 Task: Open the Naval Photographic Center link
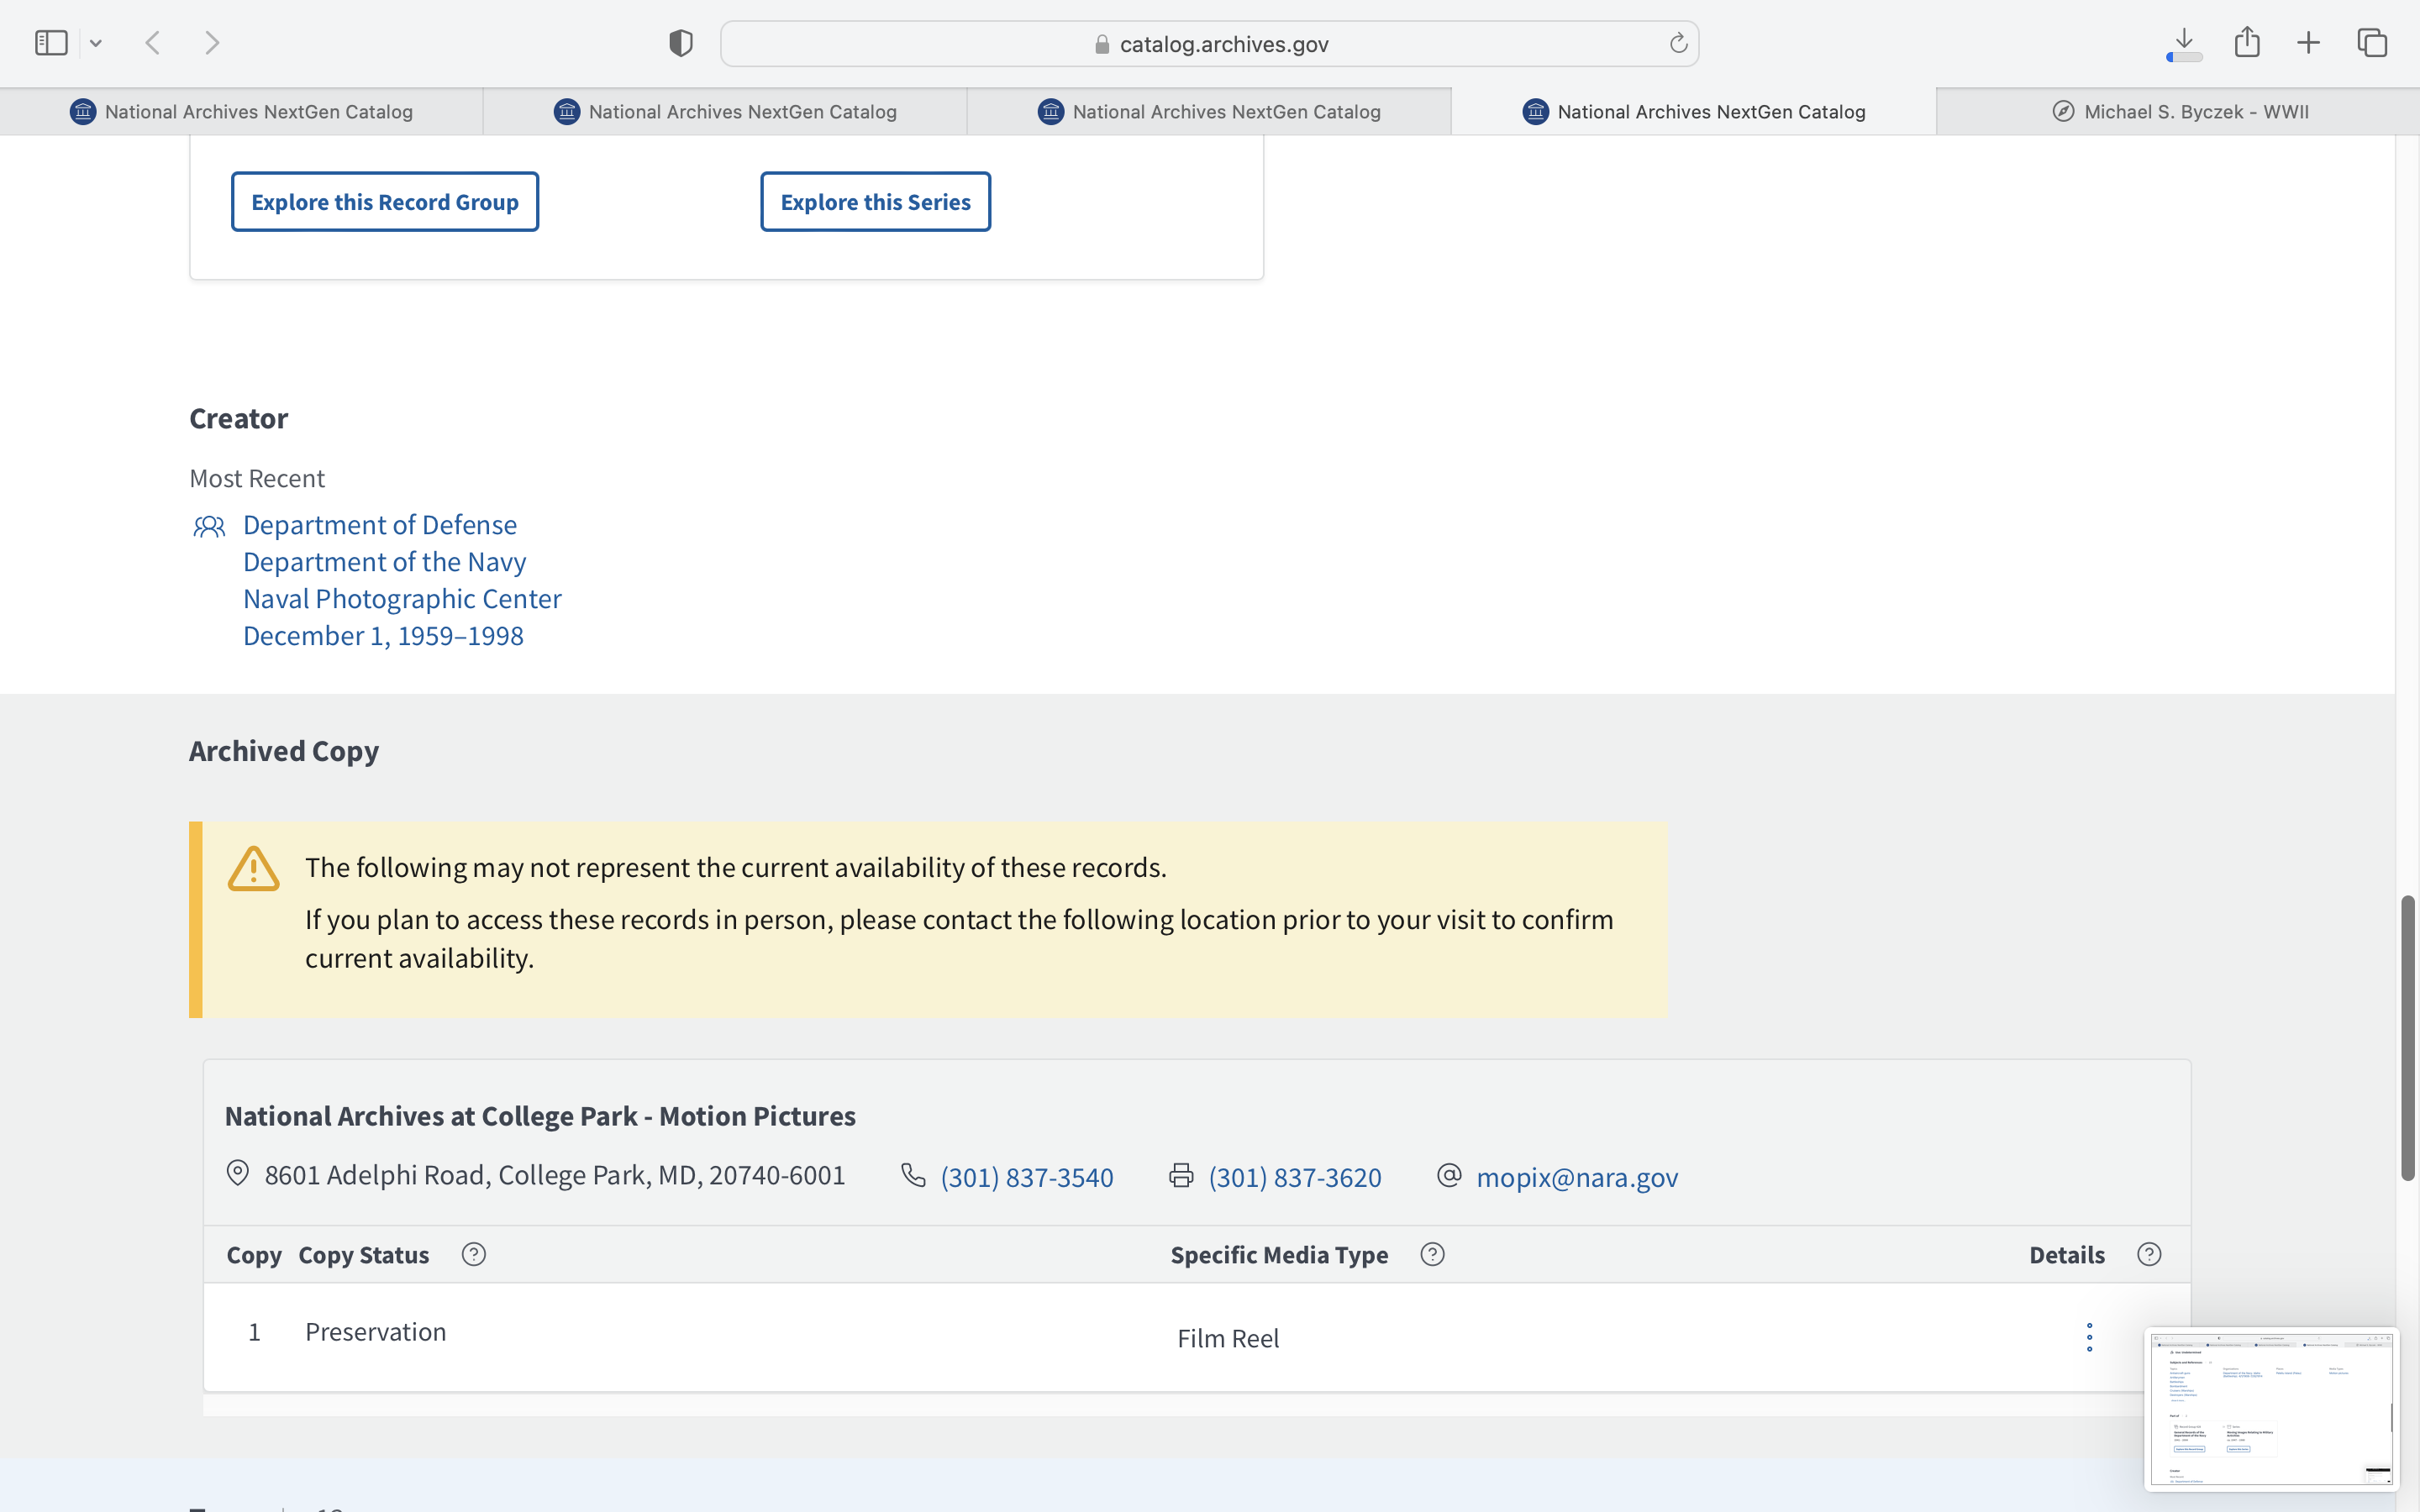(x=402, y=599)
